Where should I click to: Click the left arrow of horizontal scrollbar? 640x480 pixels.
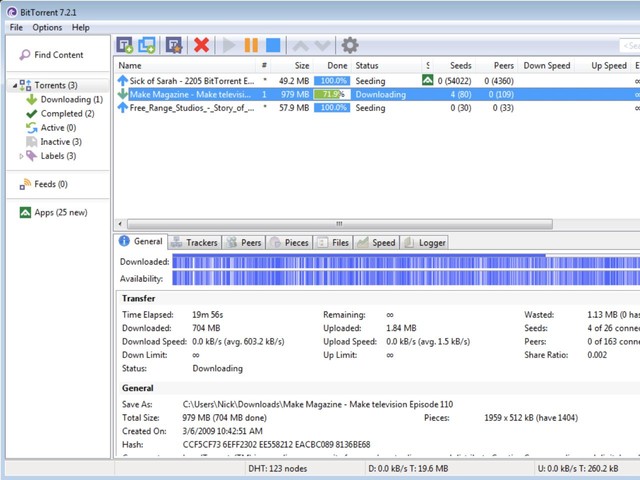pyautogui.click(x=120, y=224)
